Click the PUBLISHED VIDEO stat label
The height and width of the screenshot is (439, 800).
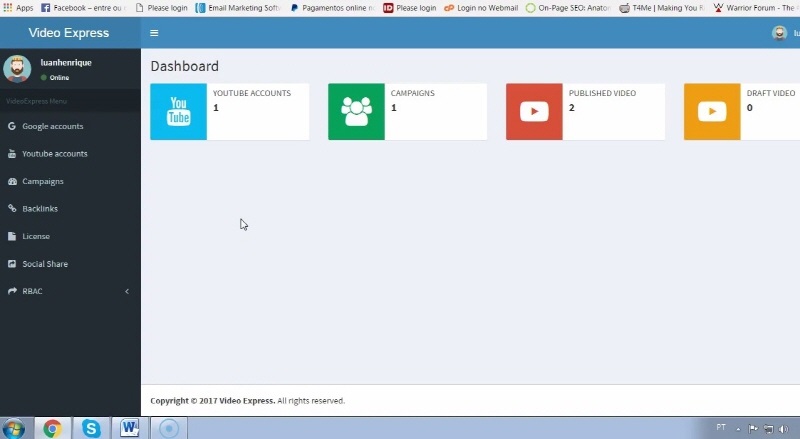[603, 93]
